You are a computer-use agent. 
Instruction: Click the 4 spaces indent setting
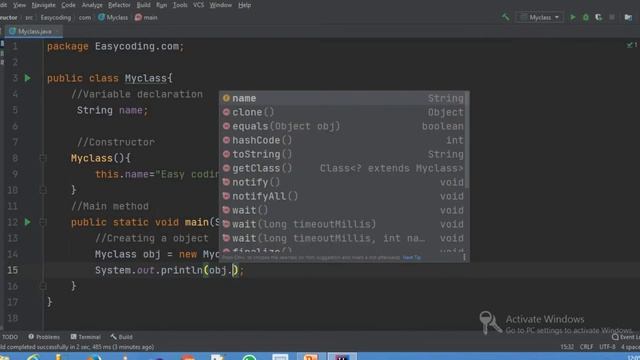[x=630, y=347]
